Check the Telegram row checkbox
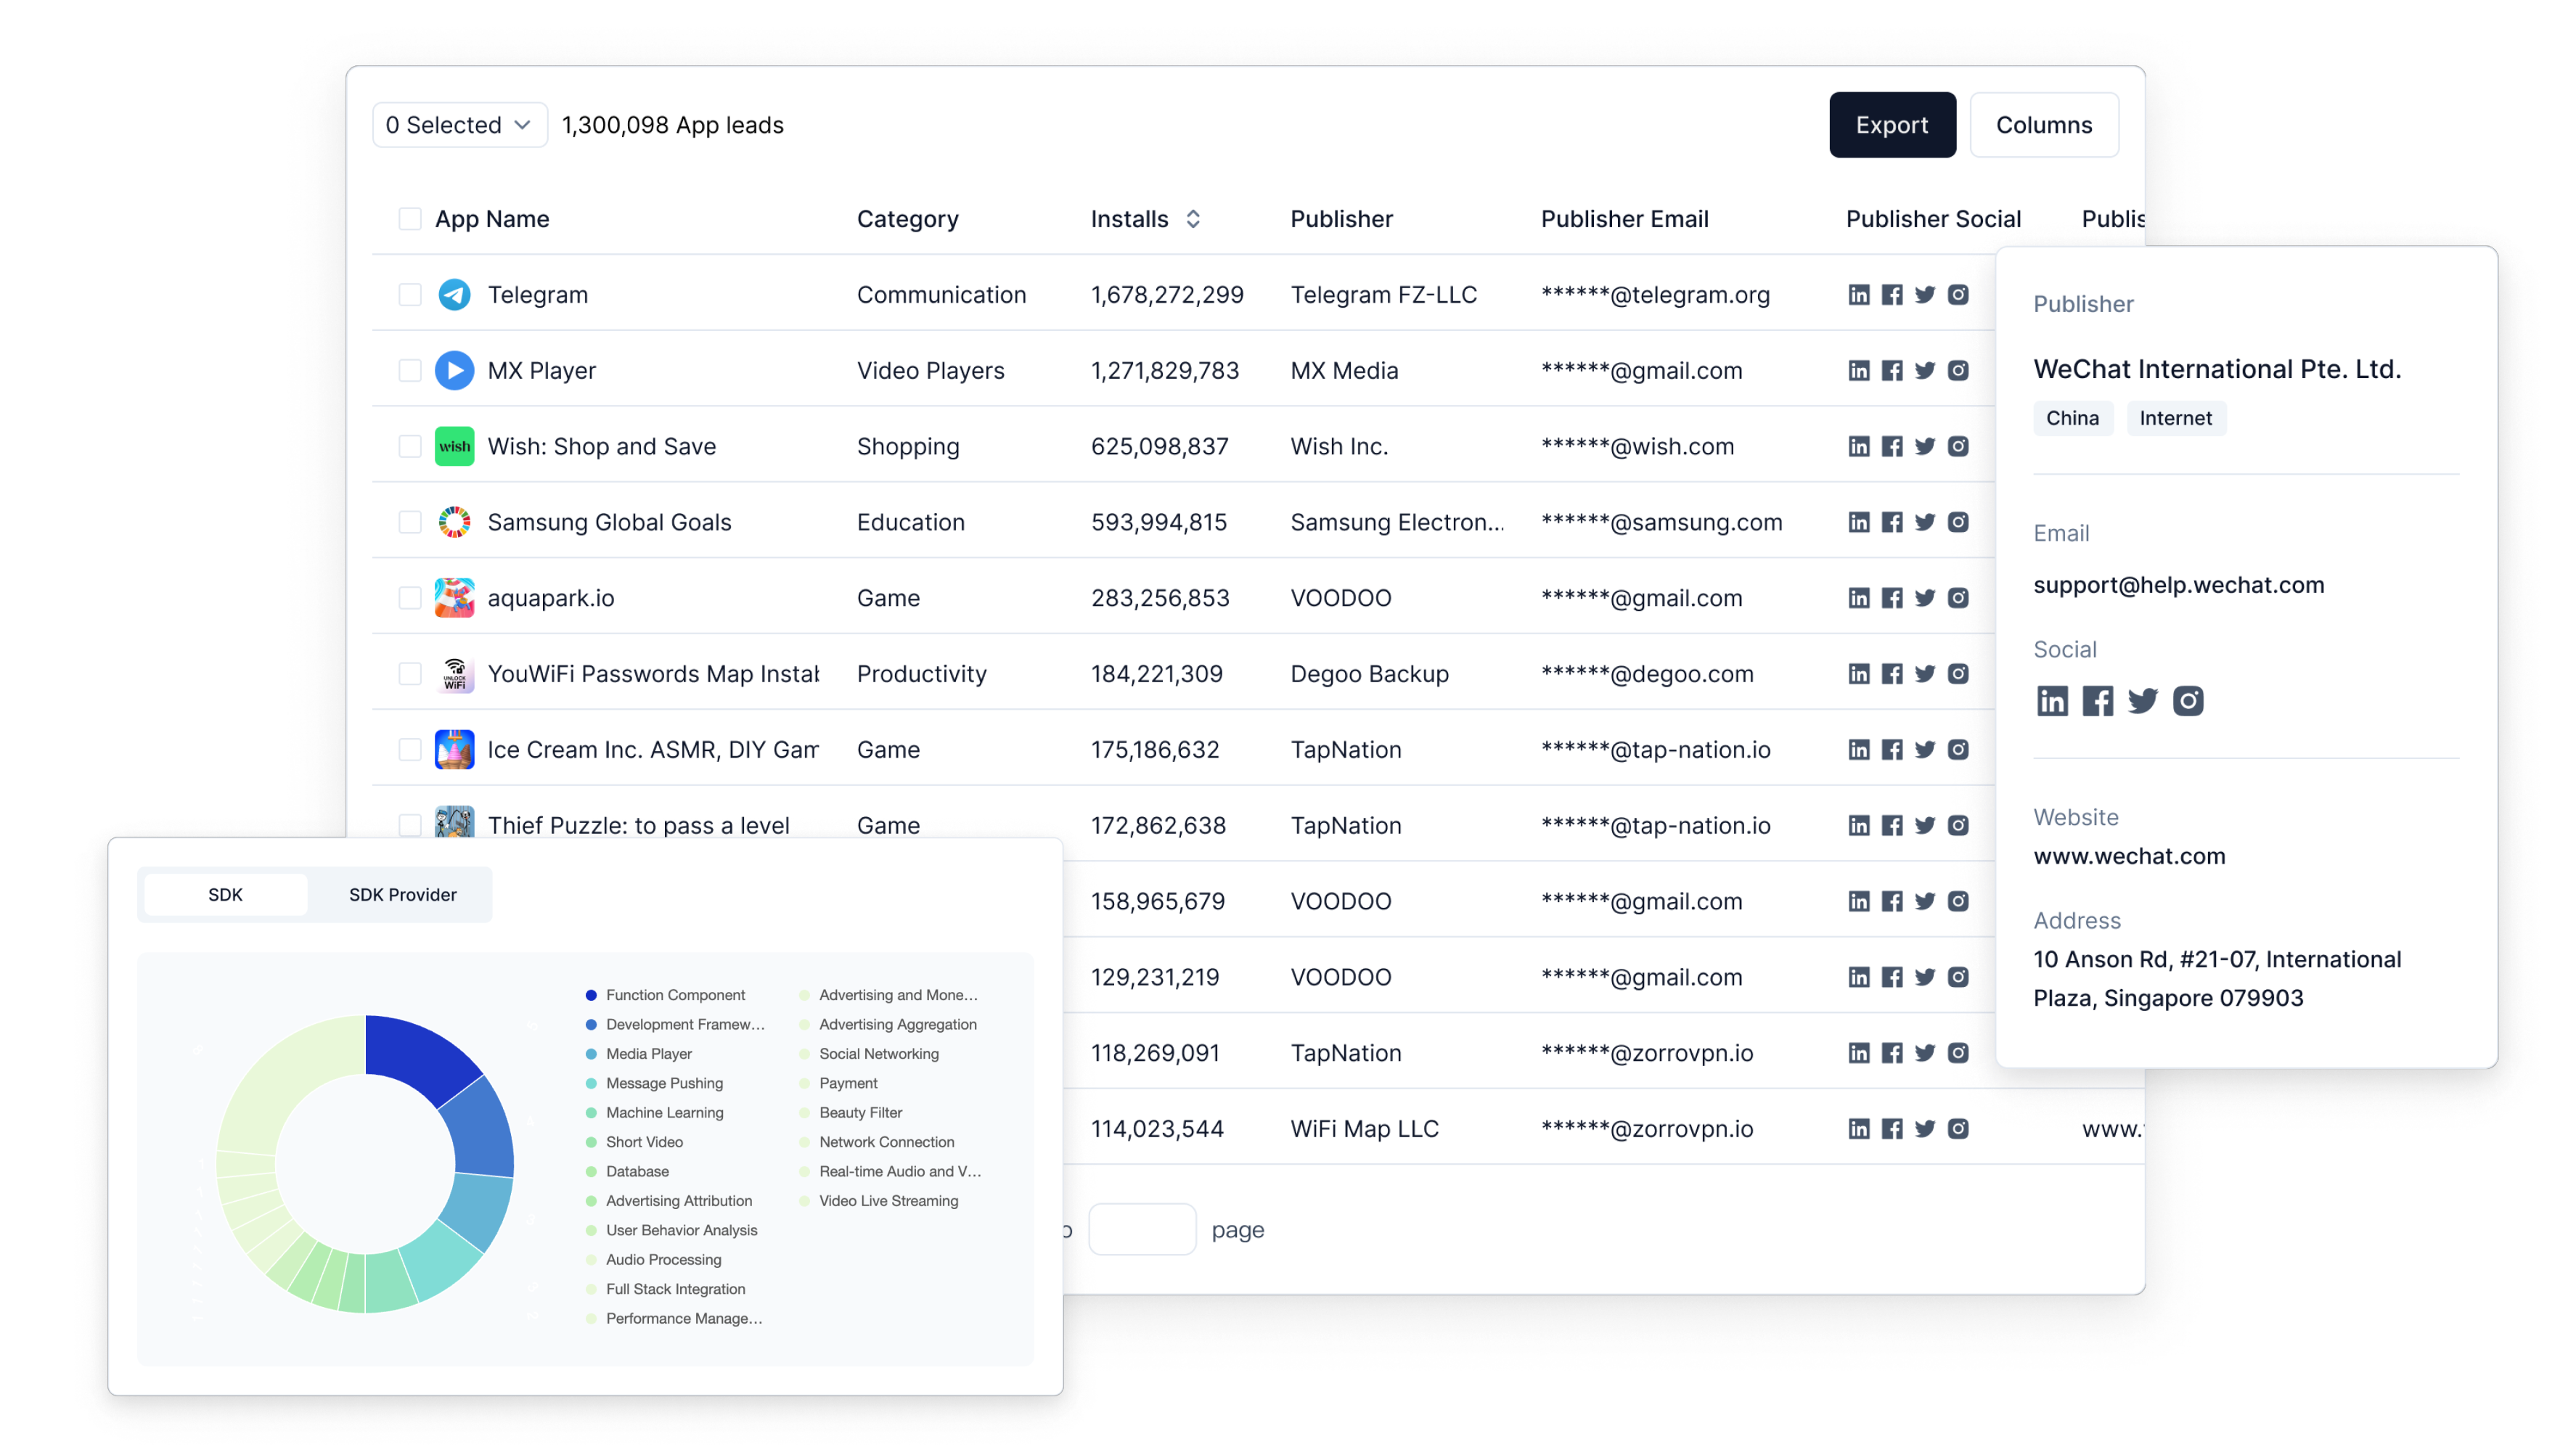Image resolution: width=2576 pixels, height=1455 pixels. coord(409,294)
